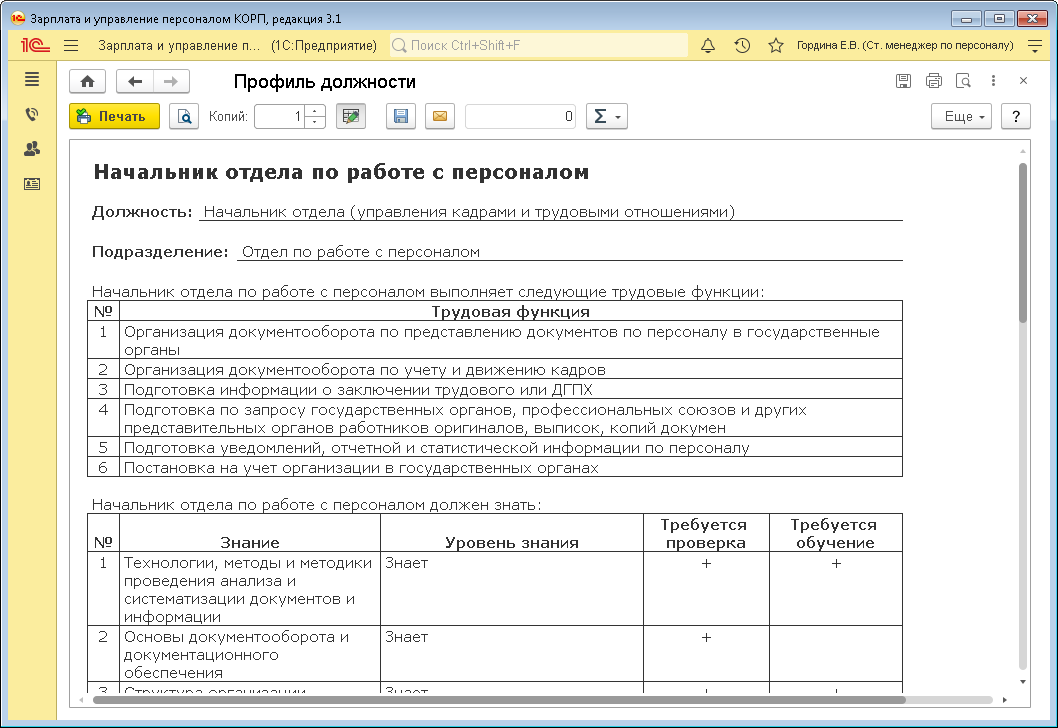Viewport: 1058px width, 728px height.
Task: Click the Требуется проверка column header
Action: point(706,533)
